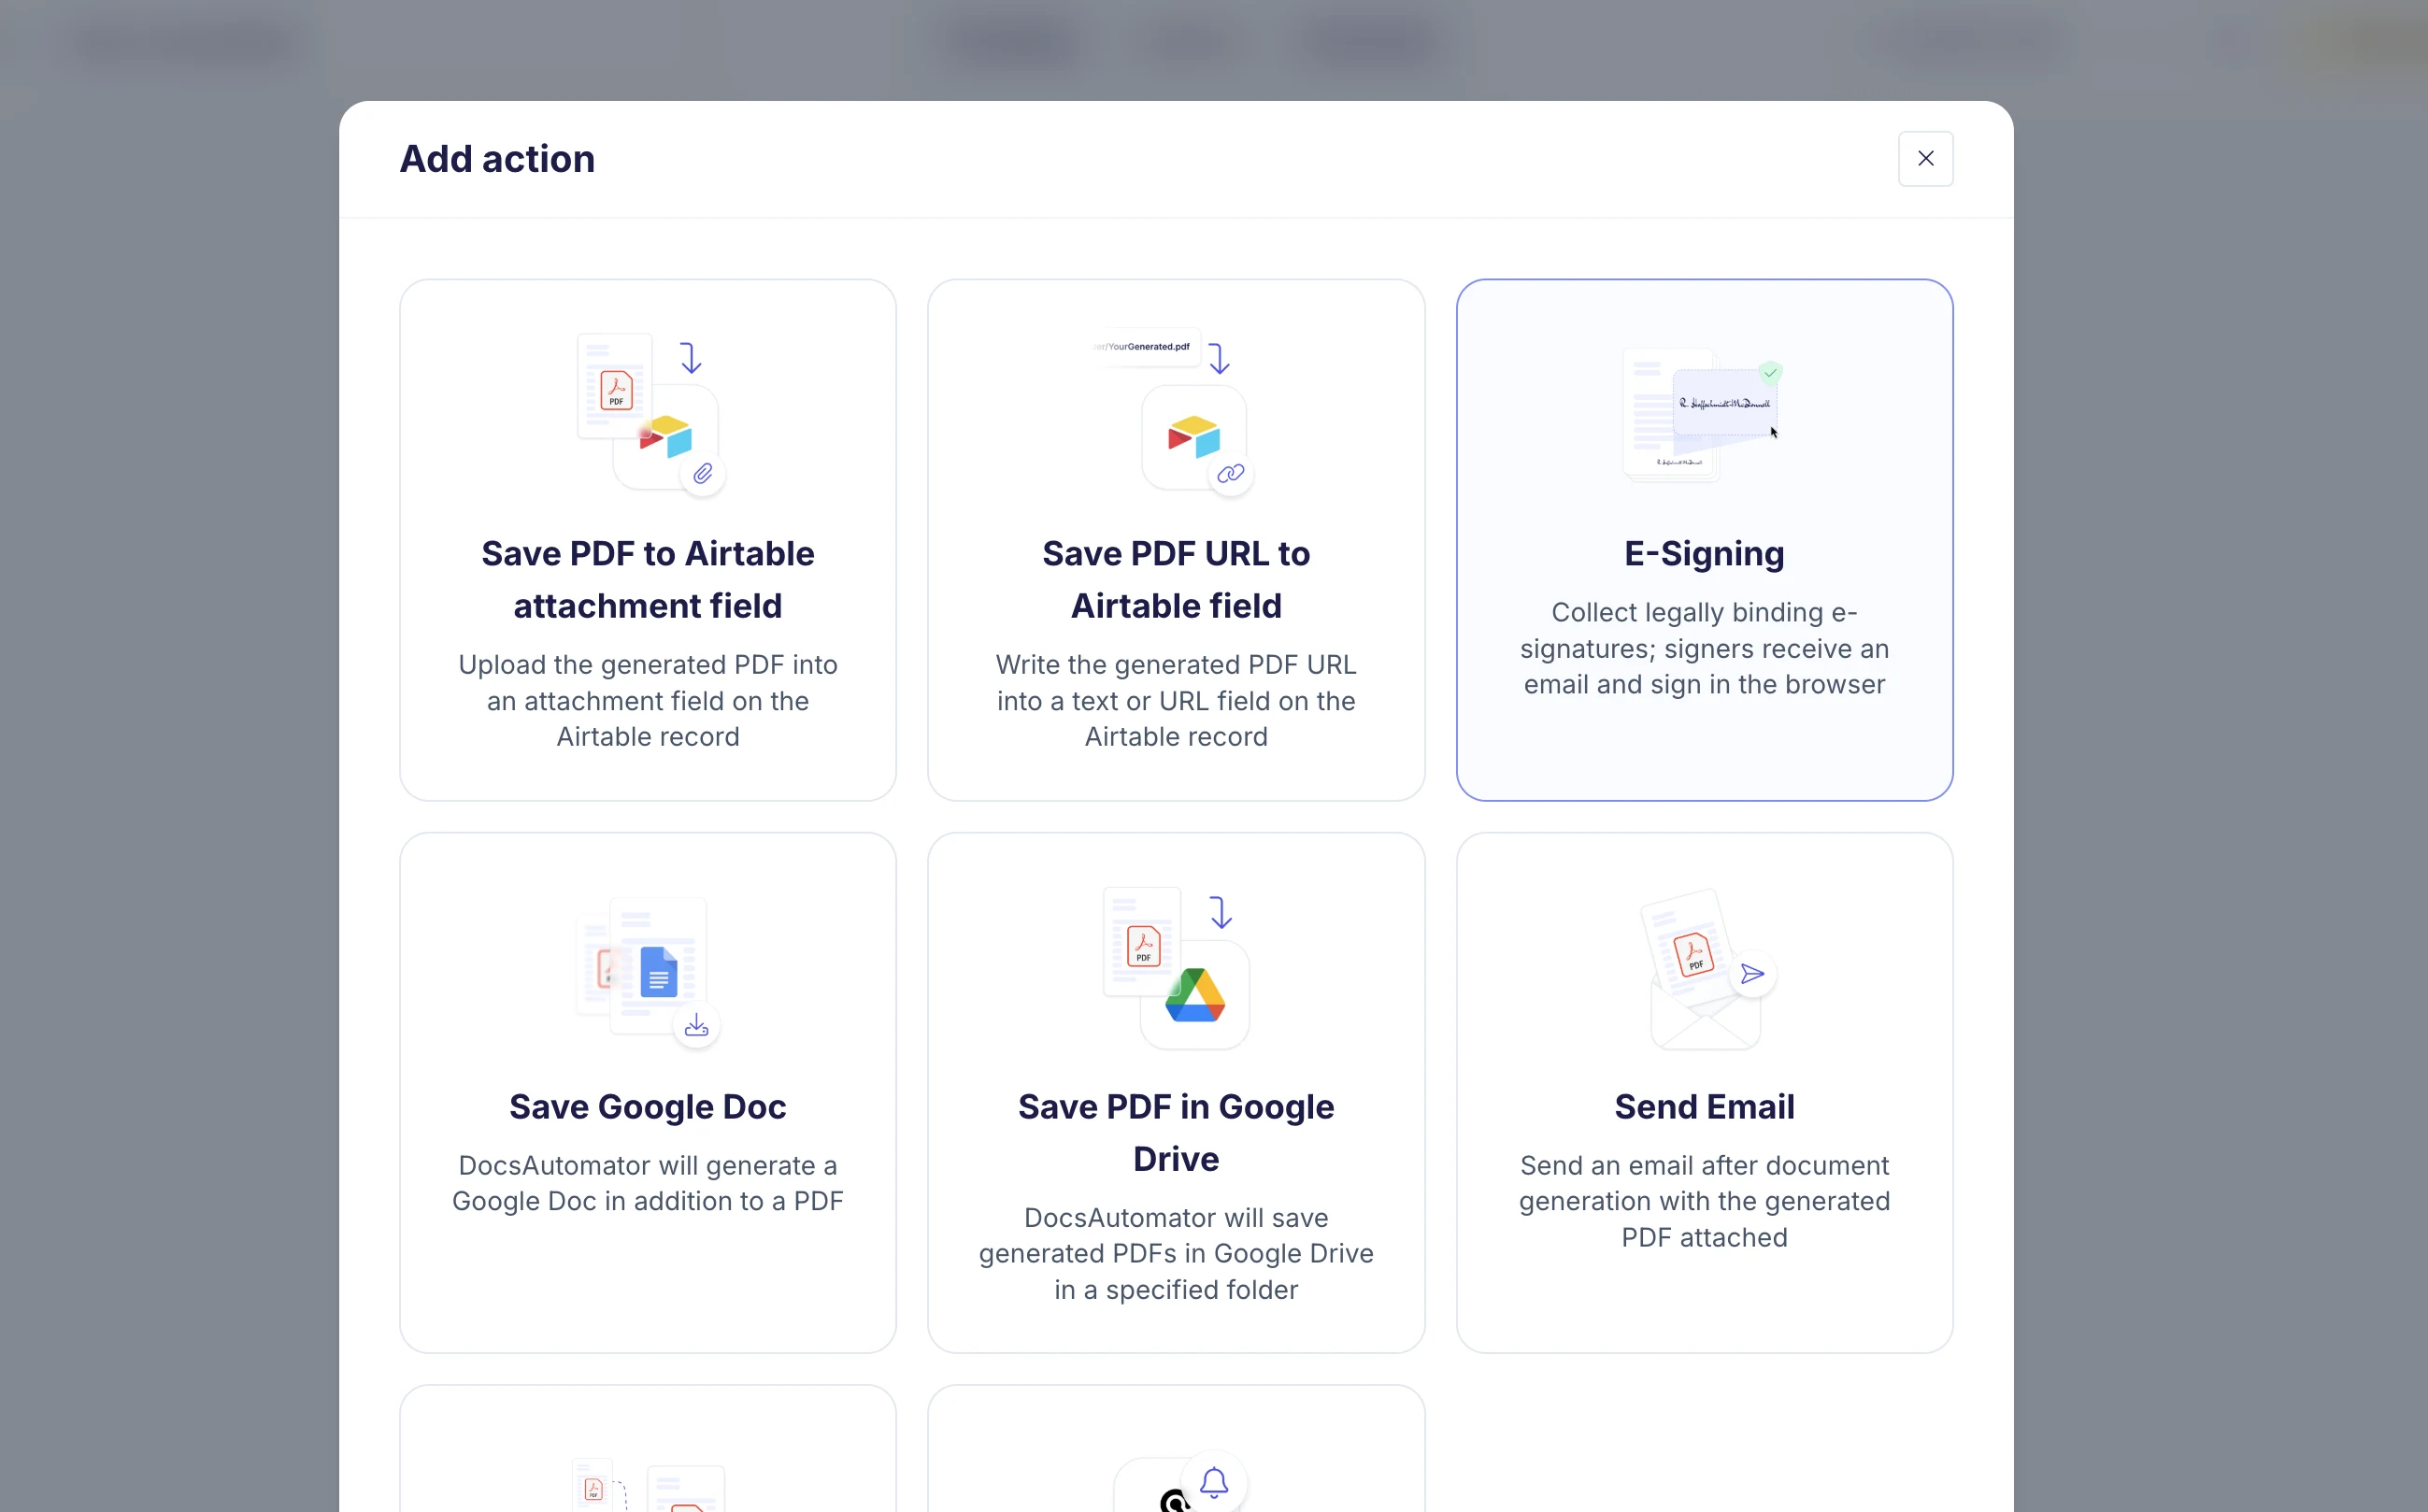
Task: Click 'Send an email after document generation' description
Action: point(1704,1202)
